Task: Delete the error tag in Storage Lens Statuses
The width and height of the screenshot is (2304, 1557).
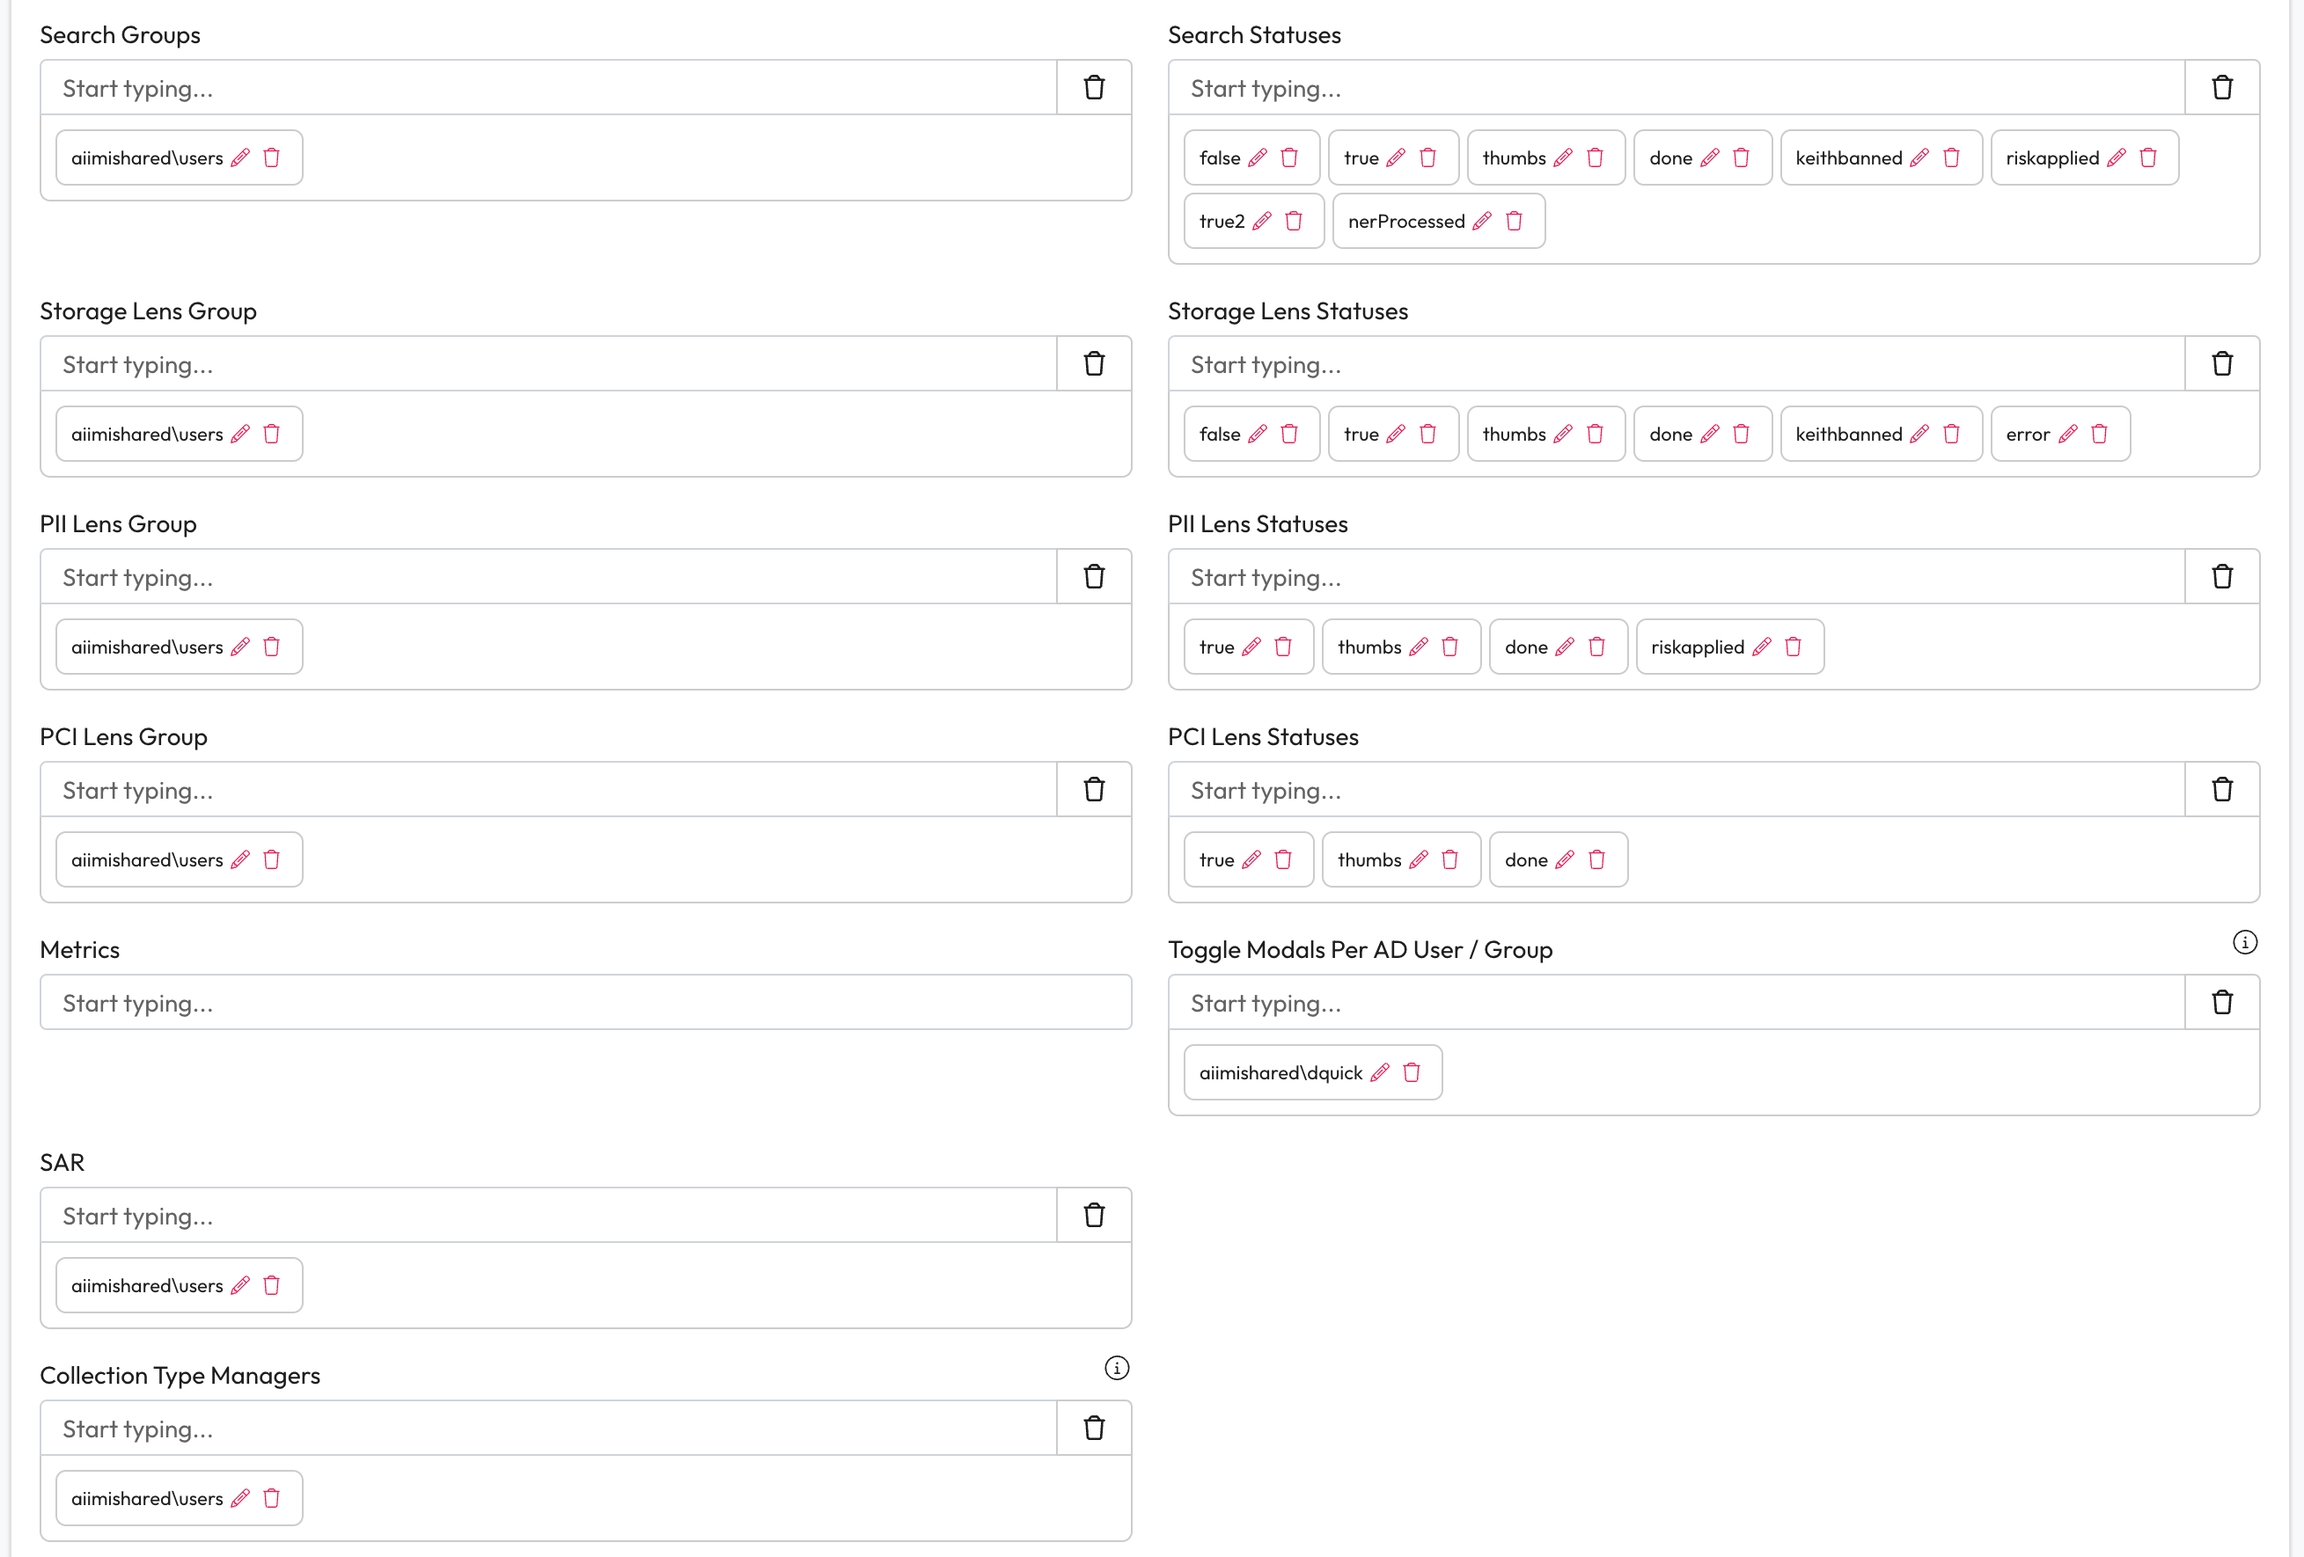Action: tap(2099, 434)
